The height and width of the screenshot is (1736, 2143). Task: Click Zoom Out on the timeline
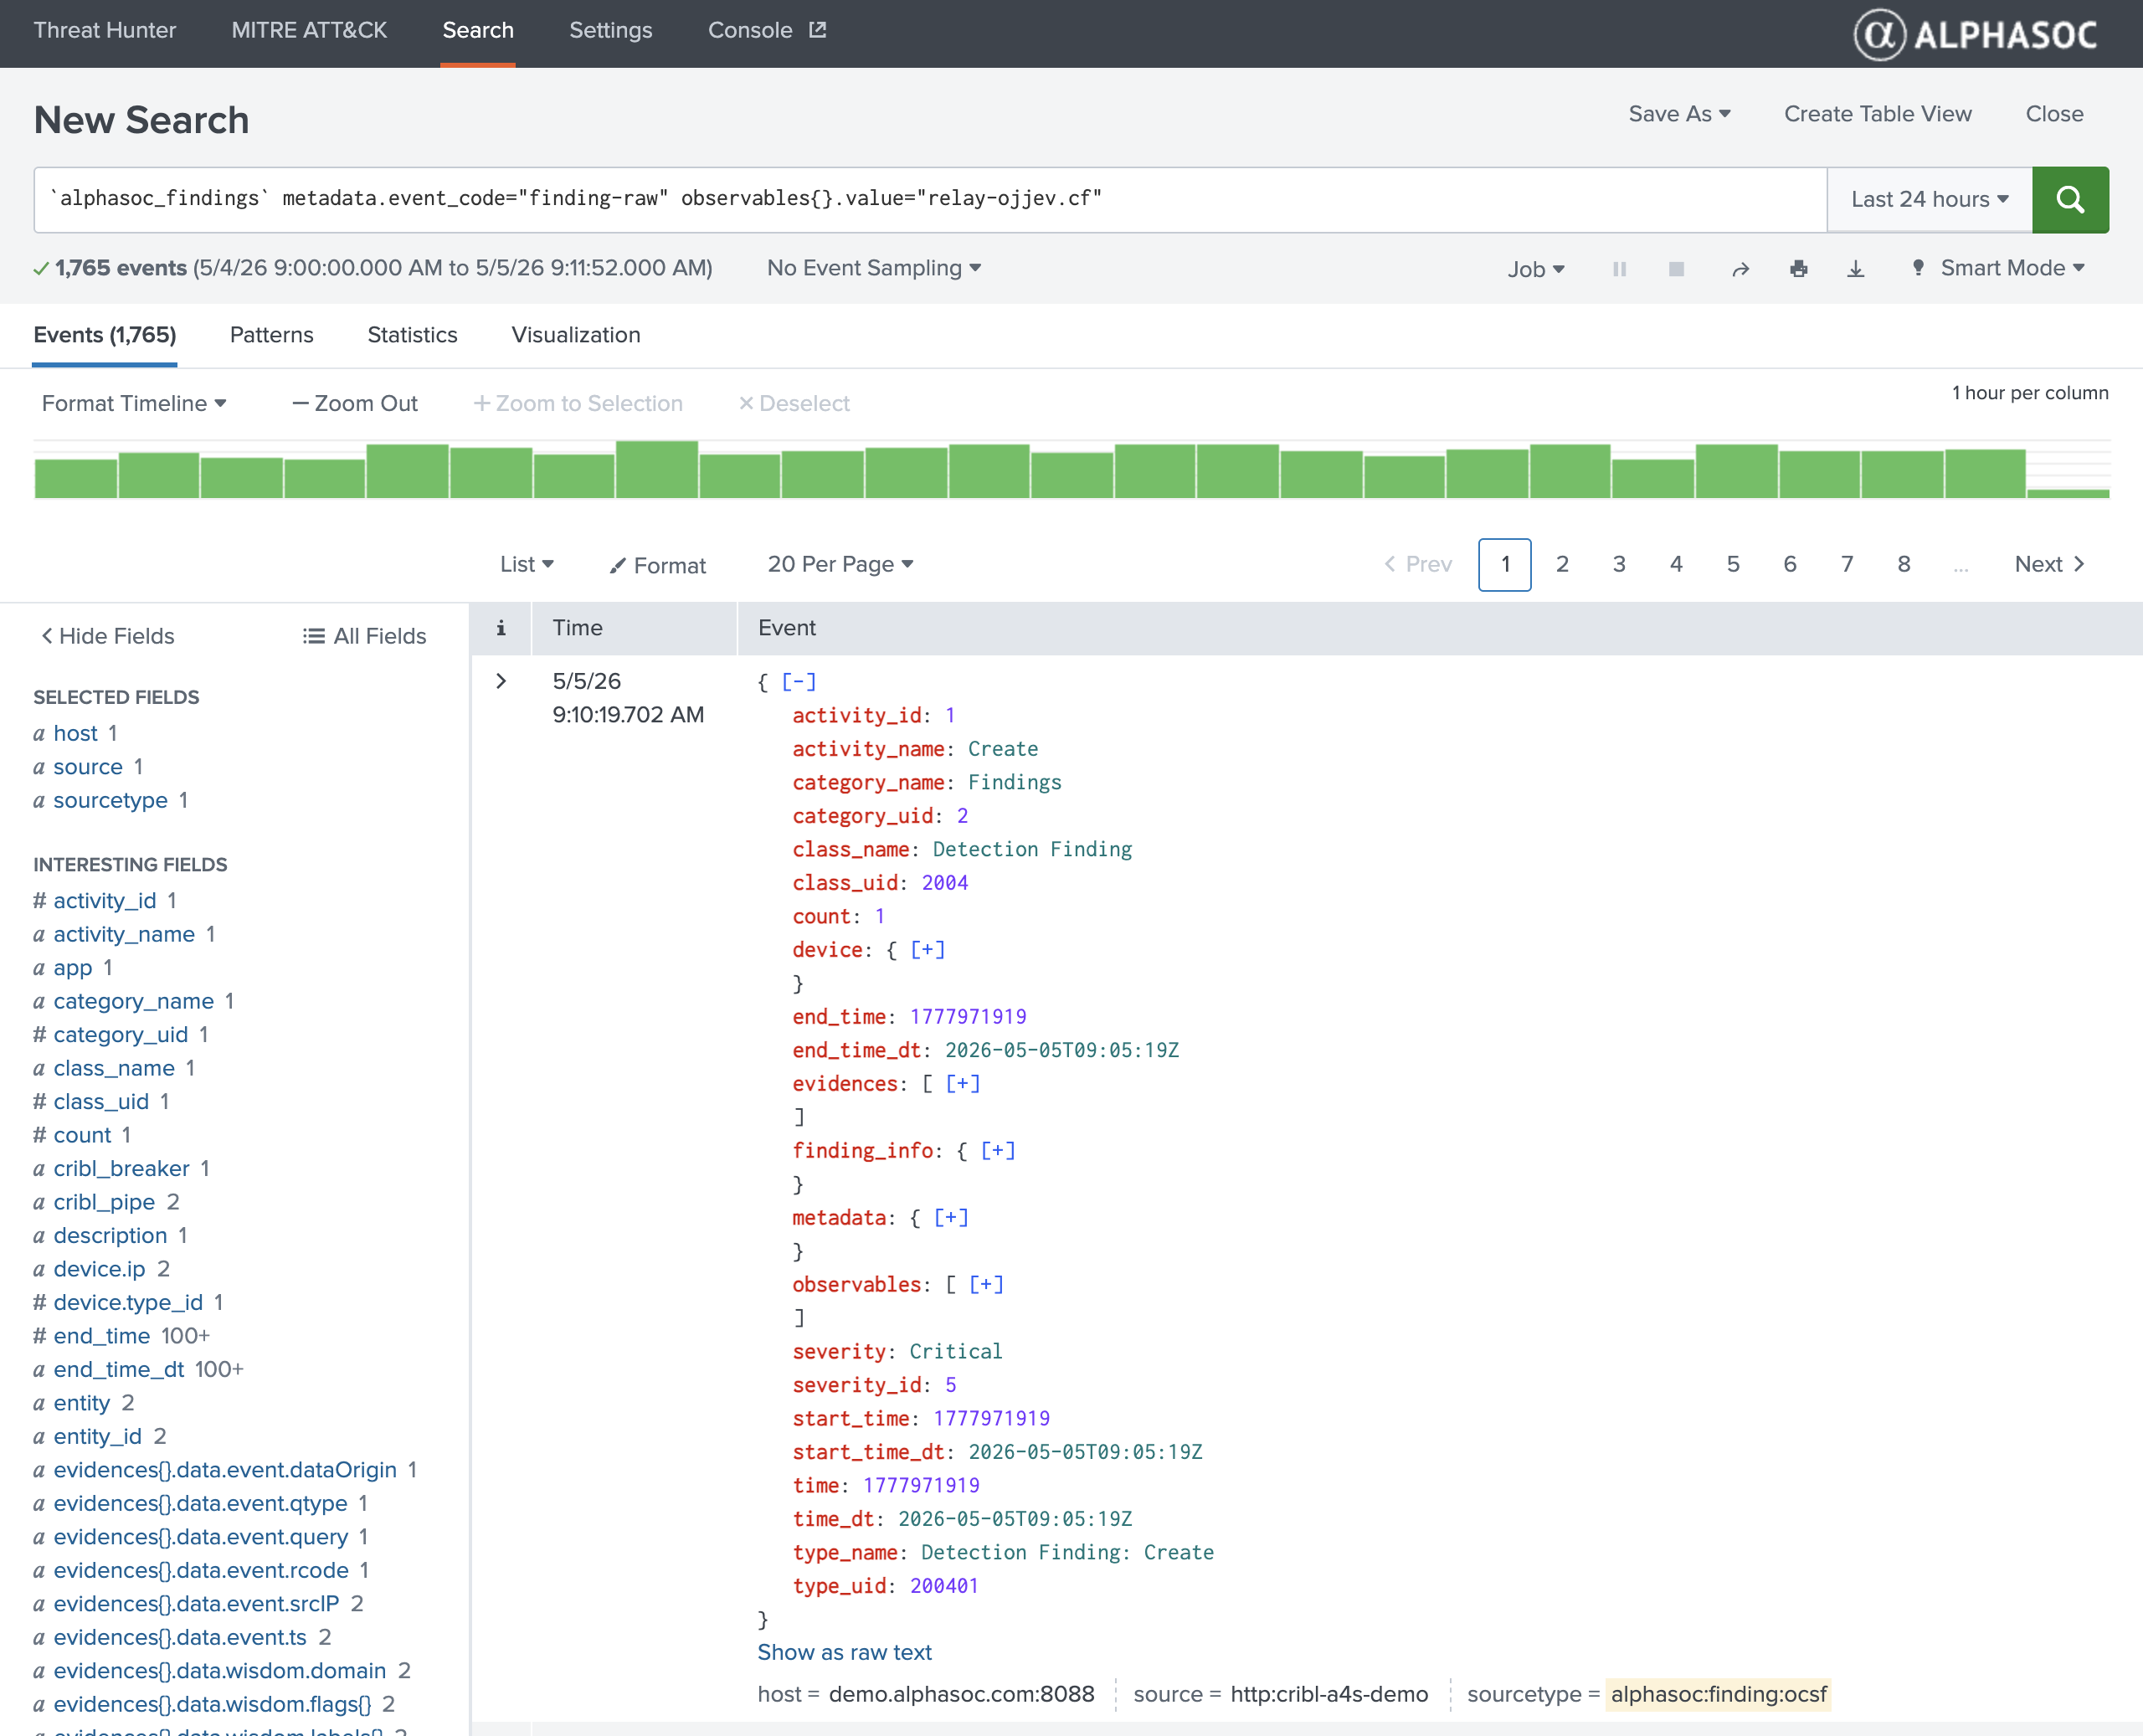(355, 403)
